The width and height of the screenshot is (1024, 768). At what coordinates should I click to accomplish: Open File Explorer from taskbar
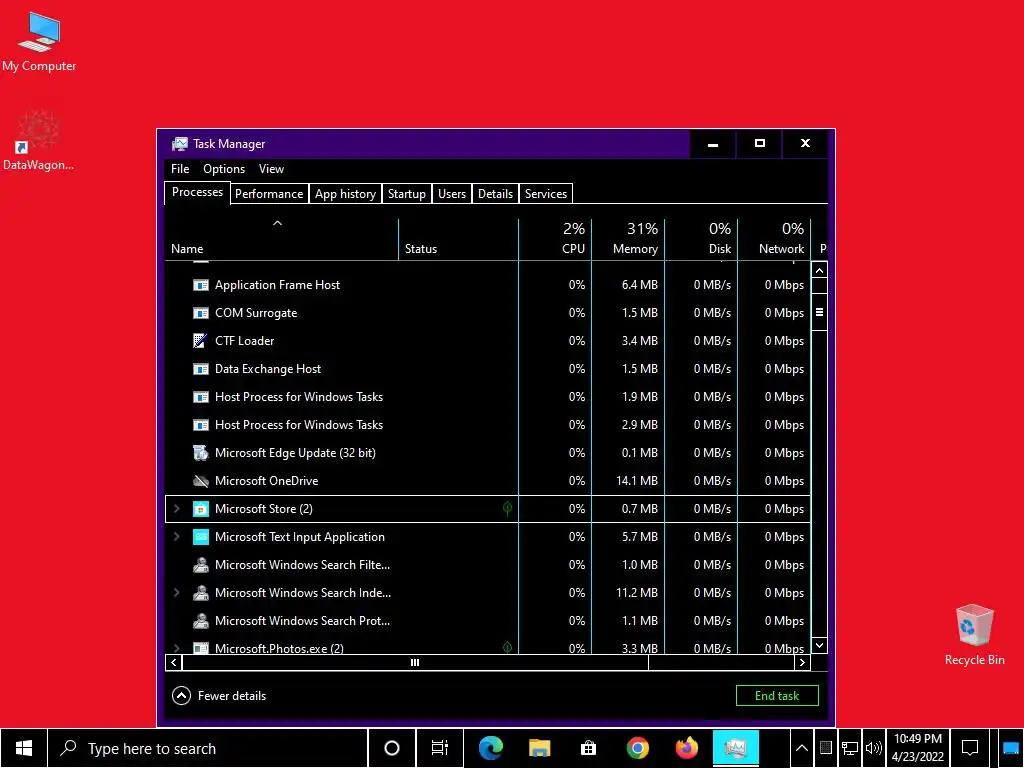(x=539, y=748)
